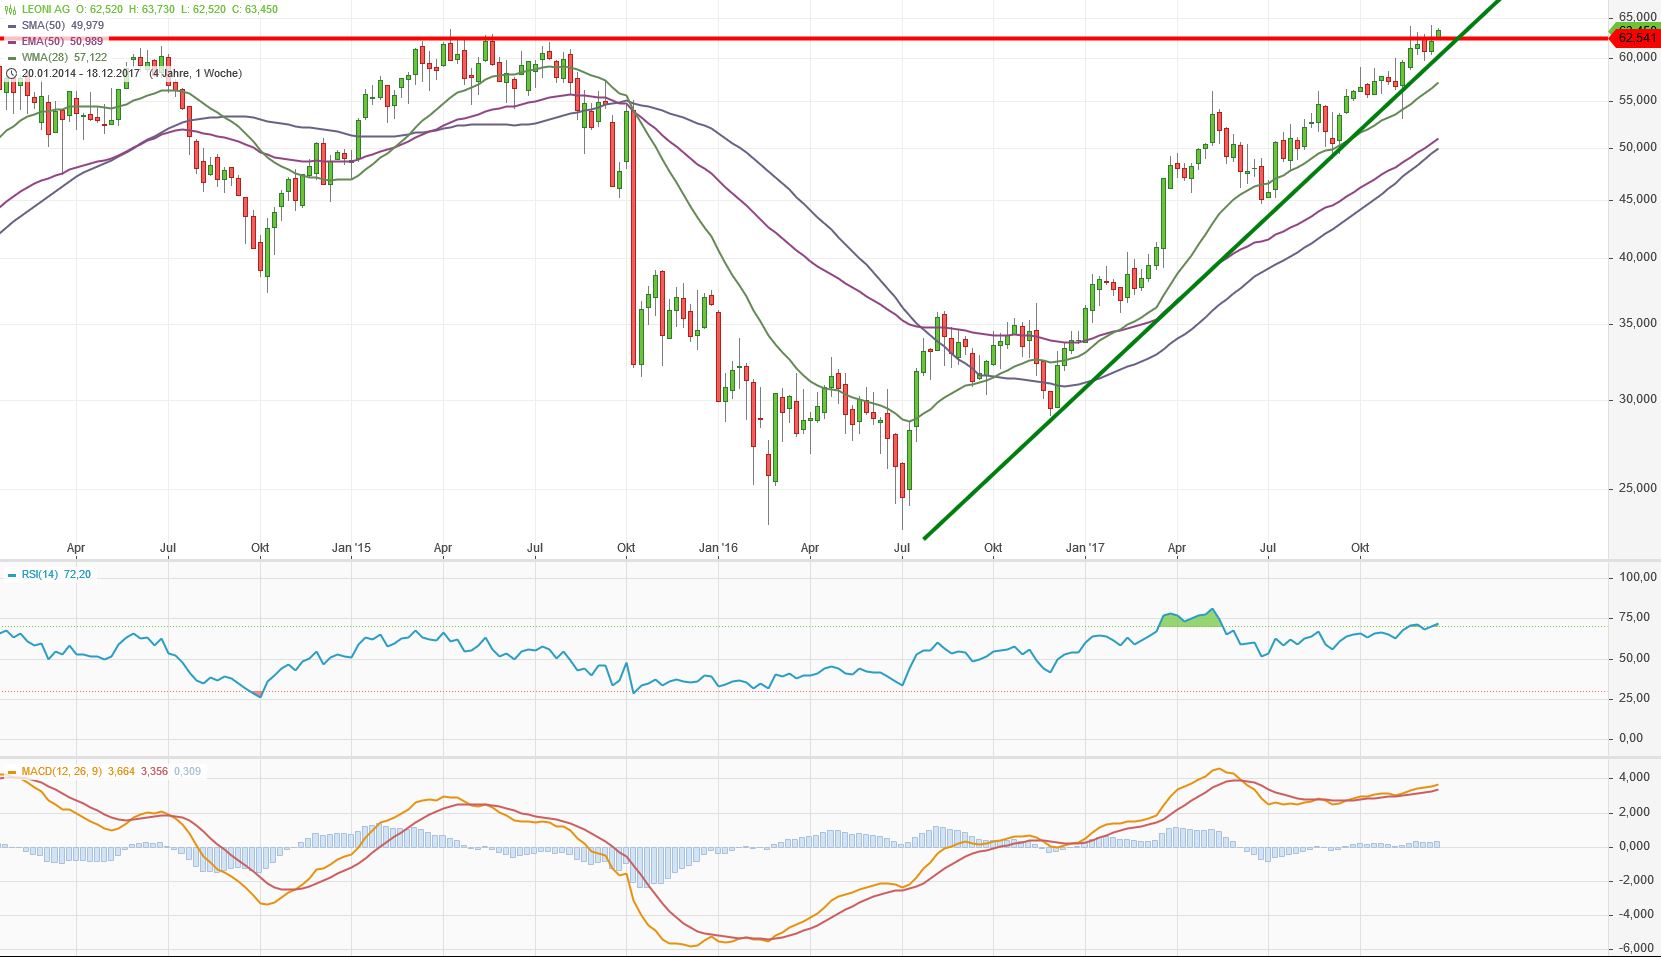Click the date range 20.01.2014 - 18.12.2017 text
This screenshot has width=1661, height=957.
pos(81,73)
